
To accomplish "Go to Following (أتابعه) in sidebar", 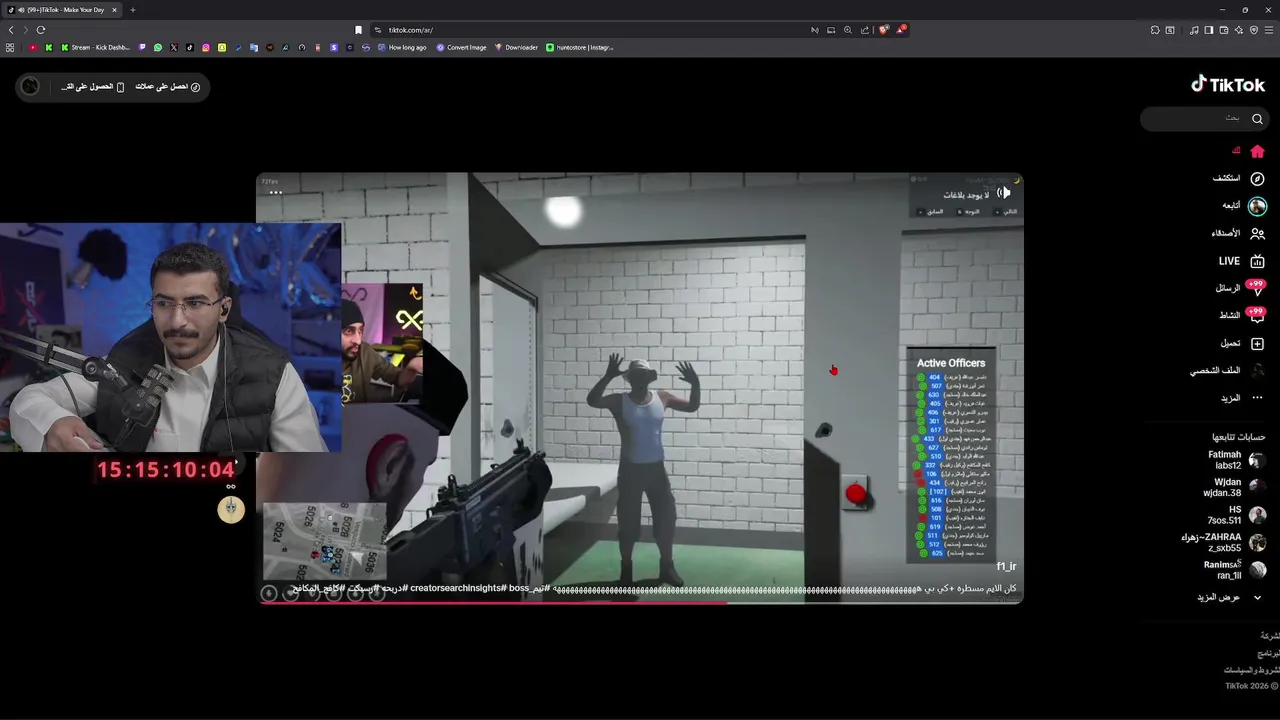I will click(1244, 206).
